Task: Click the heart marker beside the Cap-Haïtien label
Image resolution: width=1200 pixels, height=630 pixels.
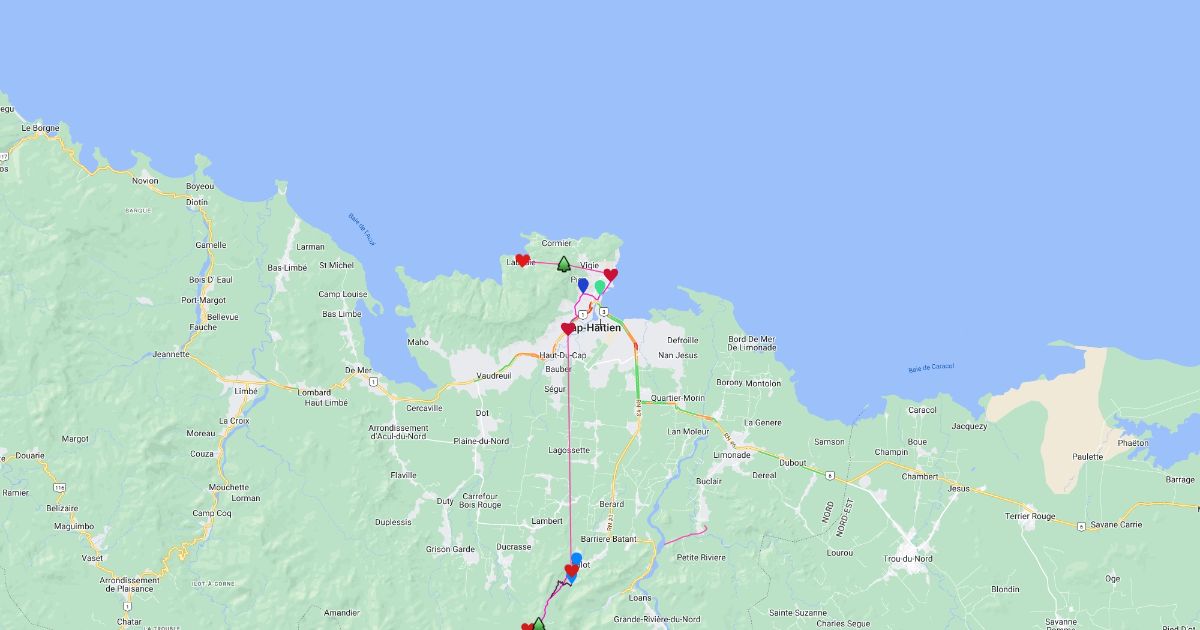Action: click(x=568, y=329)
